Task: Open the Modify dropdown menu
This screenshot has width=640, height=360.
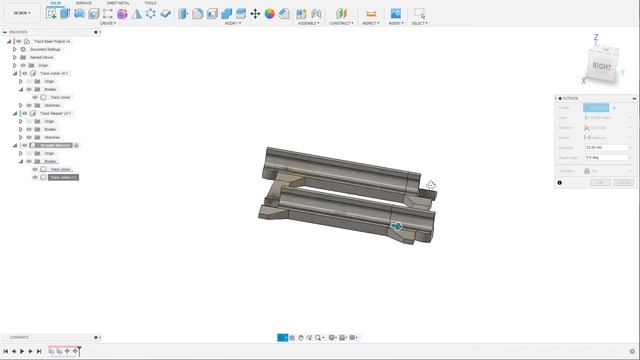Action: [233, 23]
